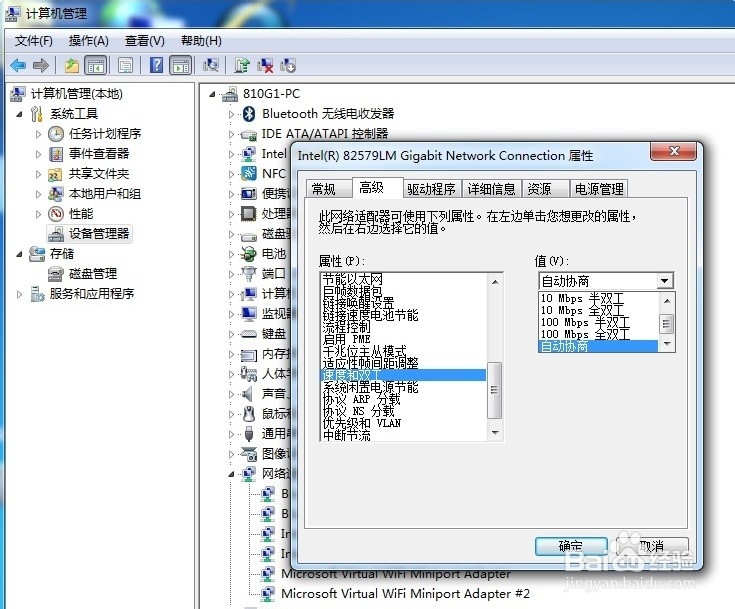Click the property list scrollbar thumb
The width and height of the screenshot is (735, 609).
tap(495, 390)
